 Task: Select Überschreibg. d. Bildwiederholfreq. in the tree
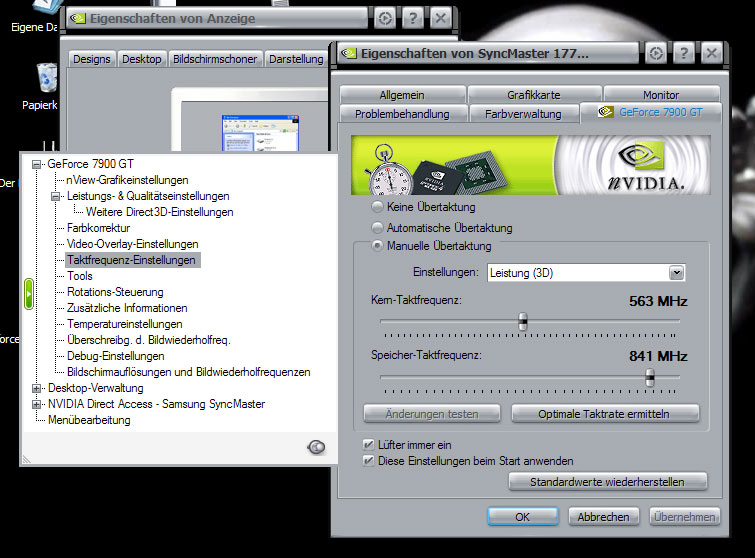click(x=149, y=340)
